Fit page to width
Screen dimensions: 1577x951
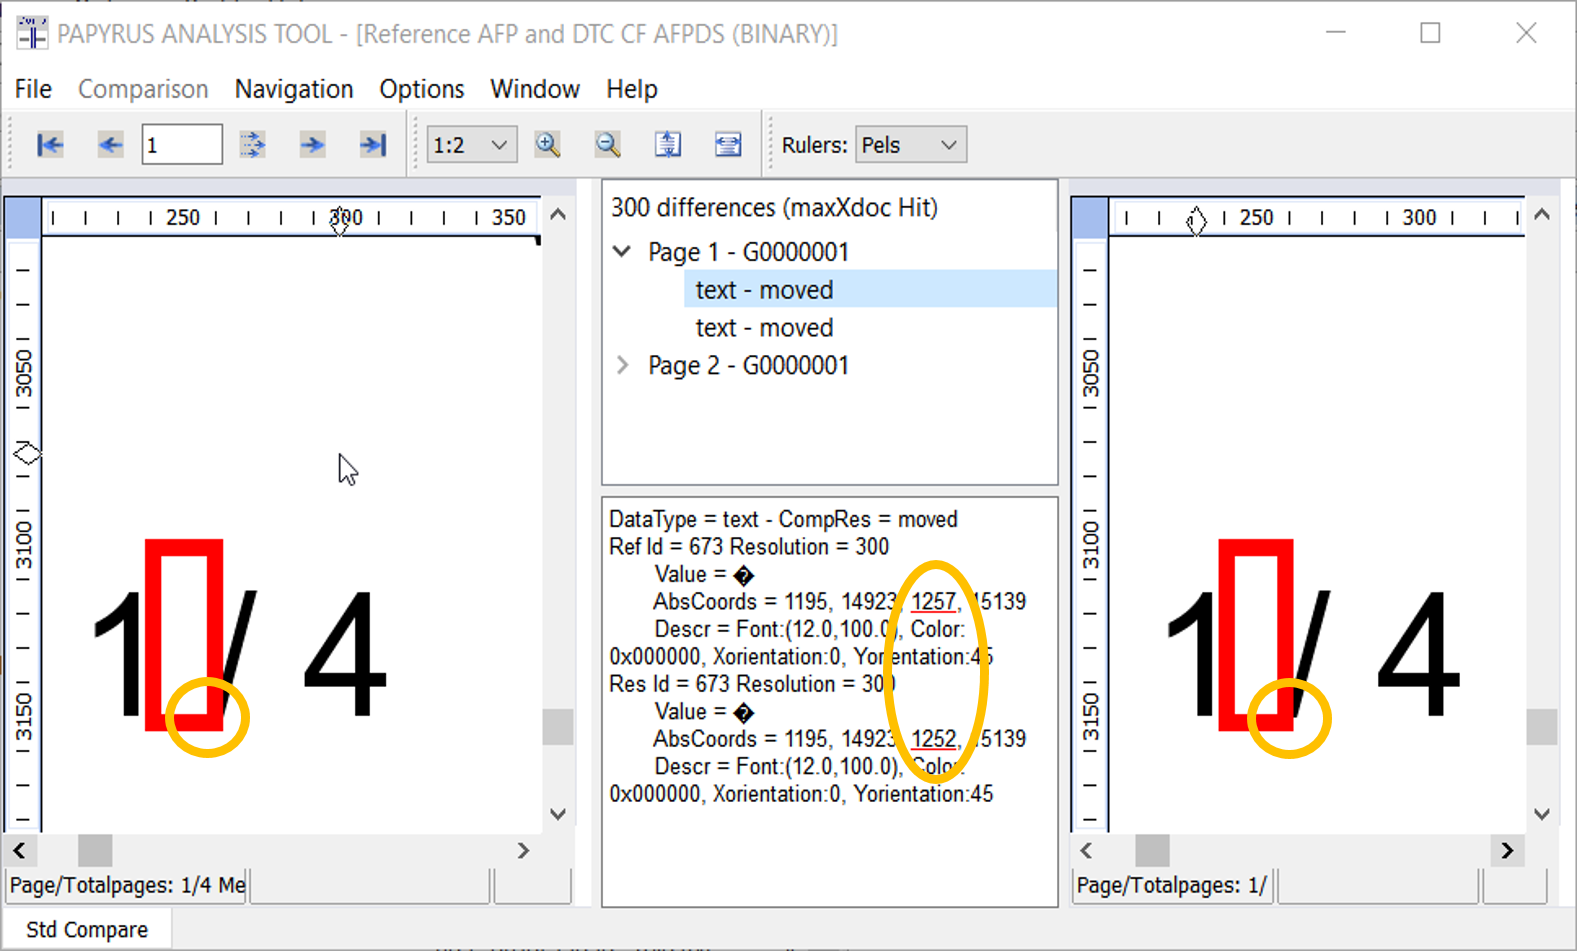728,145
